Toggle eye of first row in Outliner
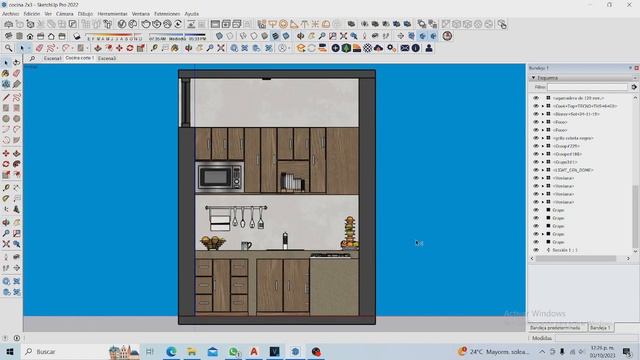Viewport: 640px width, 360px height. coord(536,98)
